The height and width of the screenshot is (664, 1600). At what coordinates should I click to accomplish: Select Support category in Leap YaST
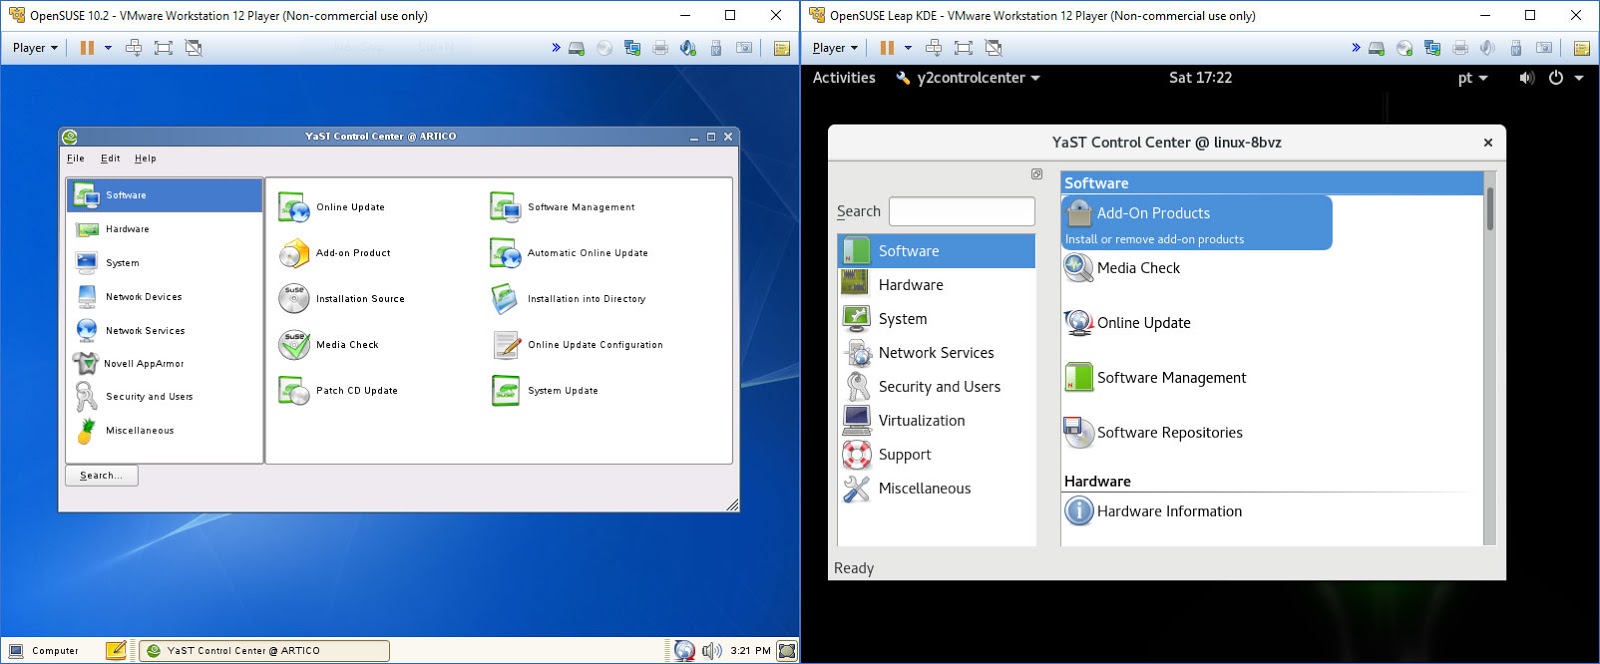(936, 455)
